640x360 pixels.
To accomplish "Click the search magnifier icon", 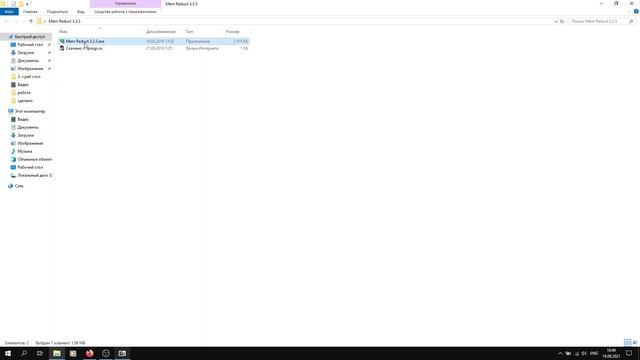I will (631, 21).
